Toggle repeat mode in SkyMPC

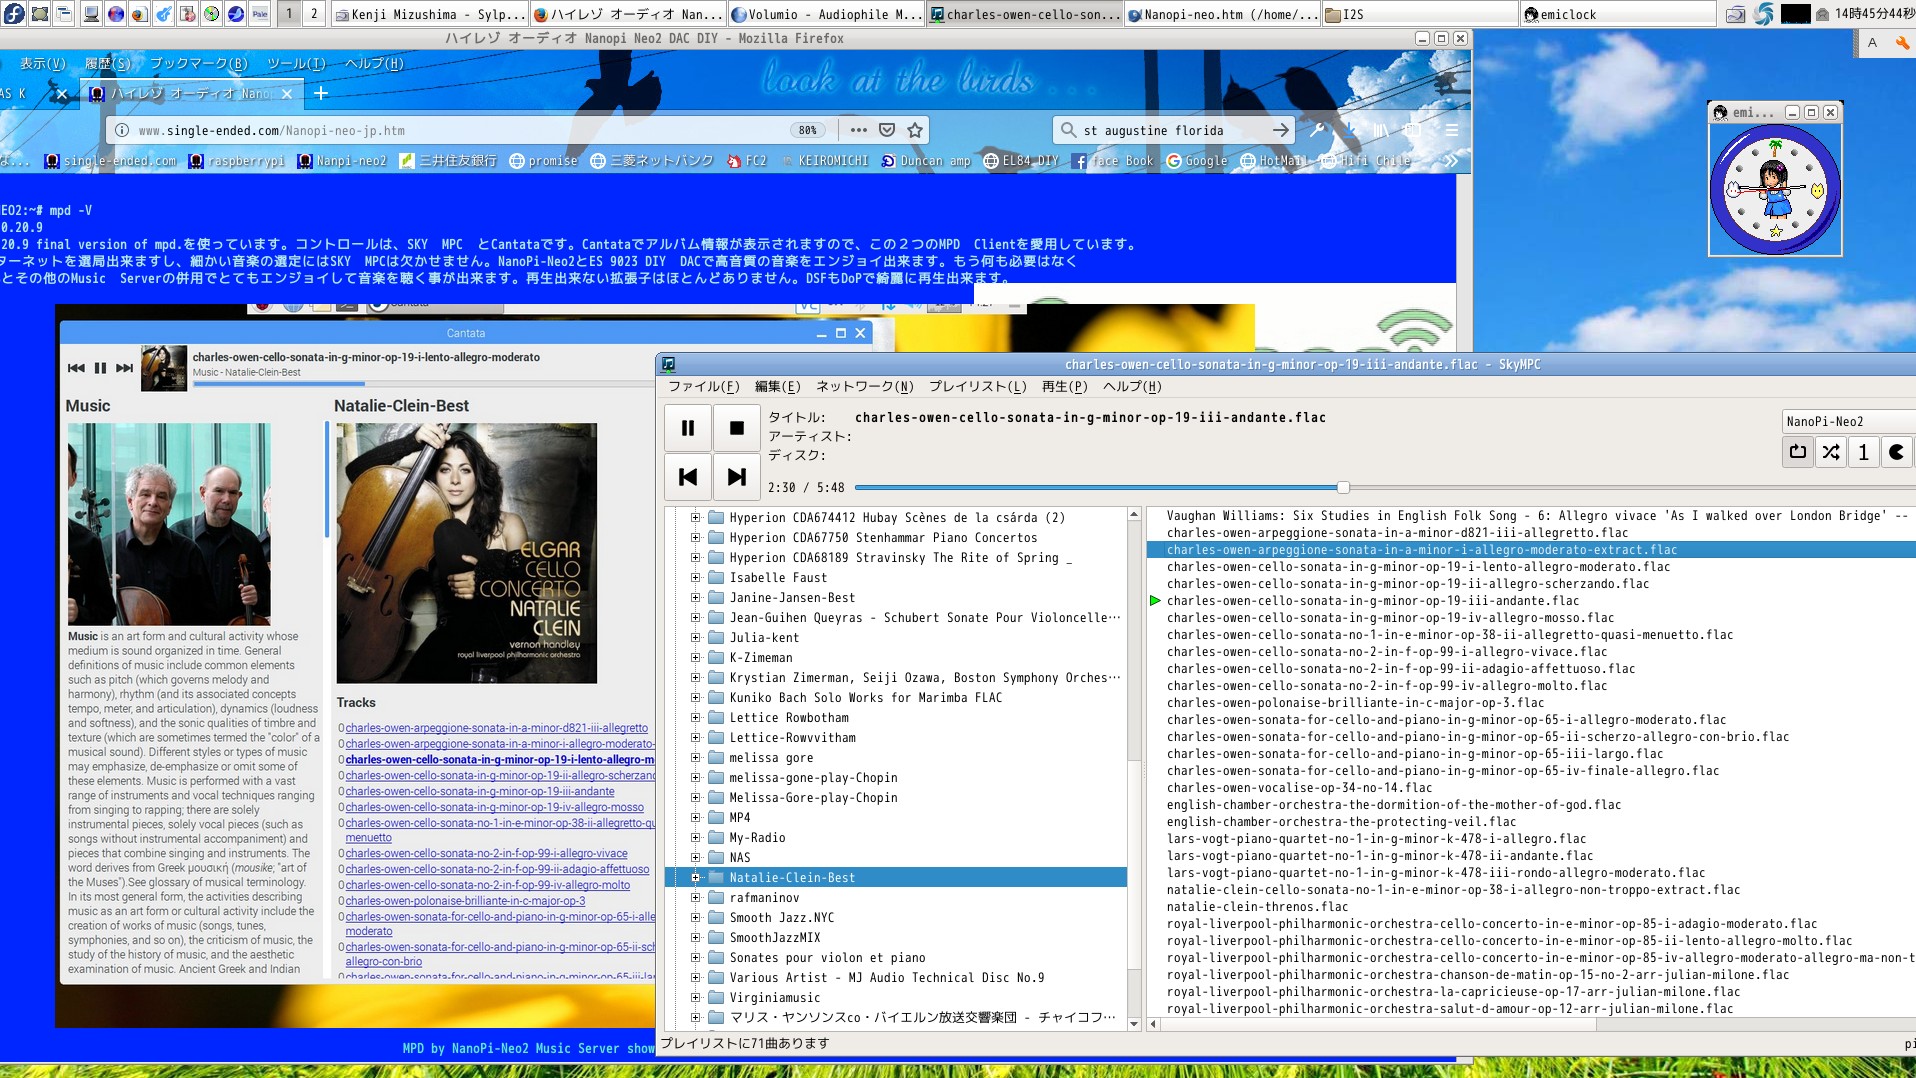(1797, 452)
